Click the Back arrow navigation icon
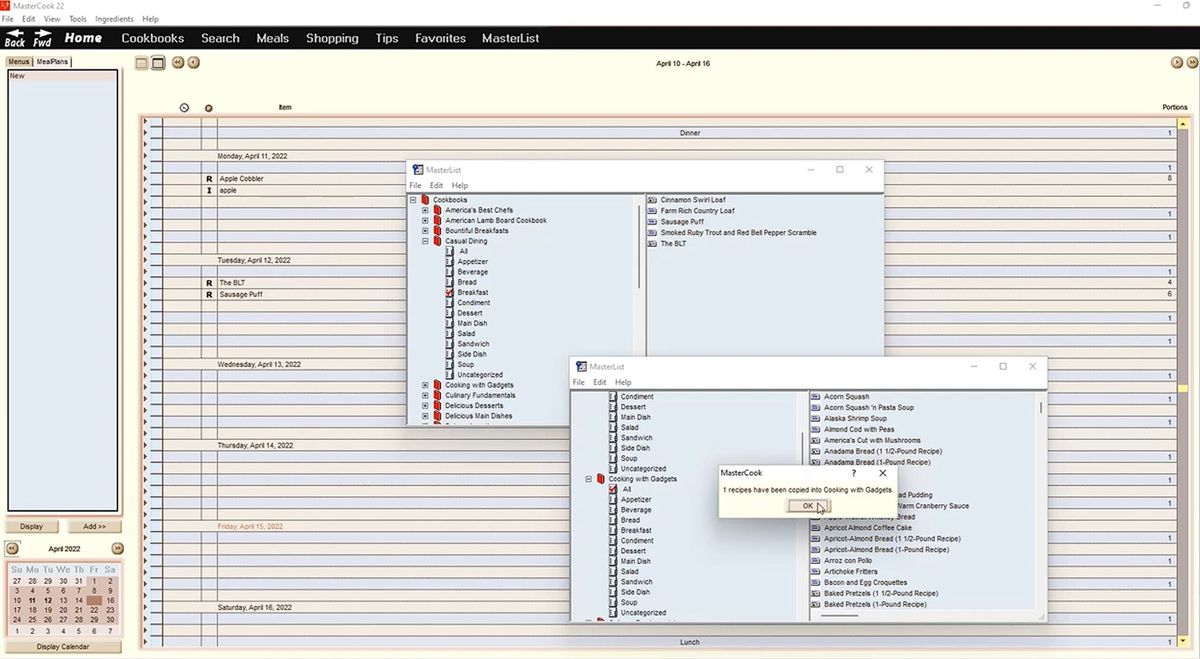This screenshot has width=1200, height=659. click(x=15, y=38)
